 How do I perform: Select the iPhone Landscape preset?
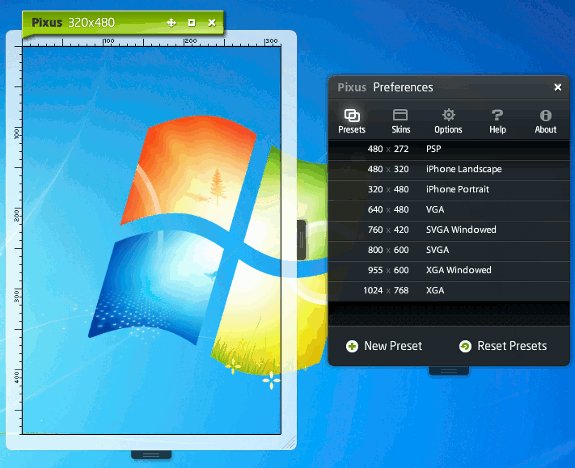click(x=448, y=169)
